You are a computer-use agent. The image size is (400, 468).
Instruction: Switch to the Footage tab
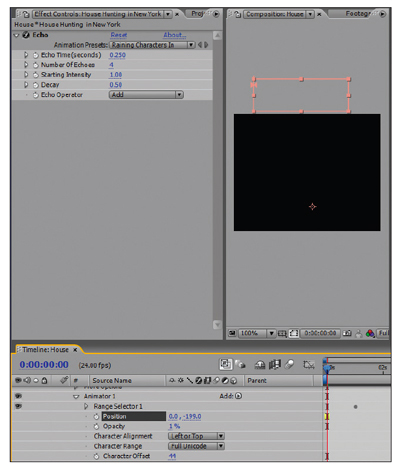(x=358, y=14)
